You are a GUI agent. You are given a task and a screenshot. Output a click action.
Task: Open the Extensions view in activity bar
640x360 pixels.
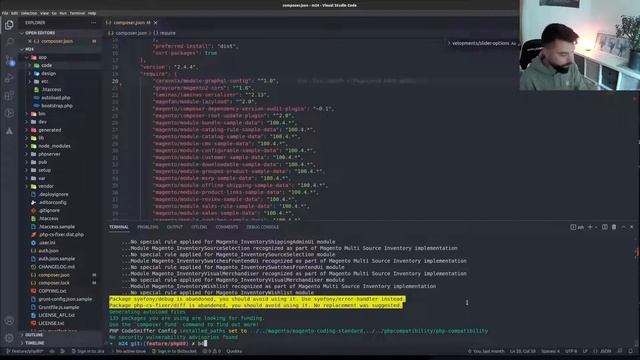[9, 96]
